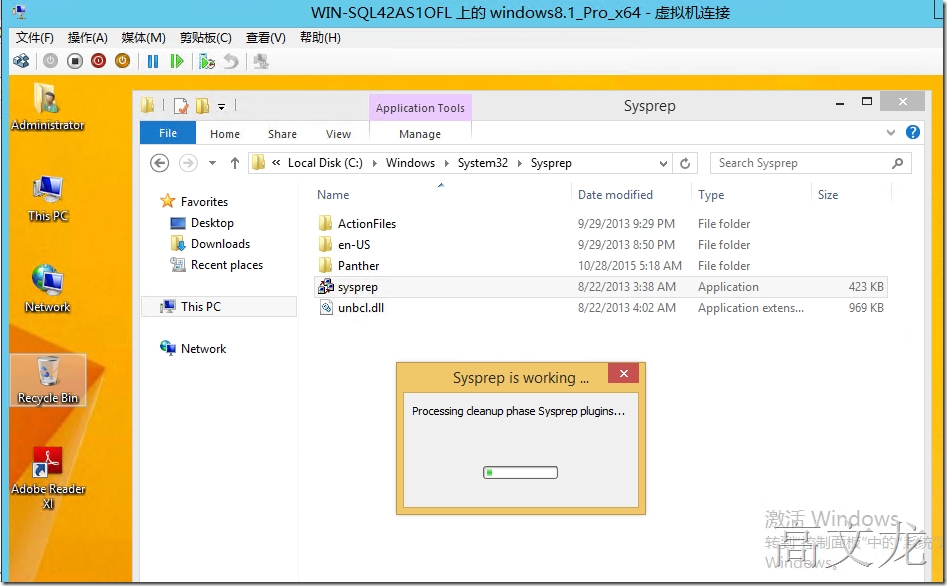The height and width of the screenshot is (586, 947).
Task: Switch to Share ribbon tab
Action: (x=282, y=134)
